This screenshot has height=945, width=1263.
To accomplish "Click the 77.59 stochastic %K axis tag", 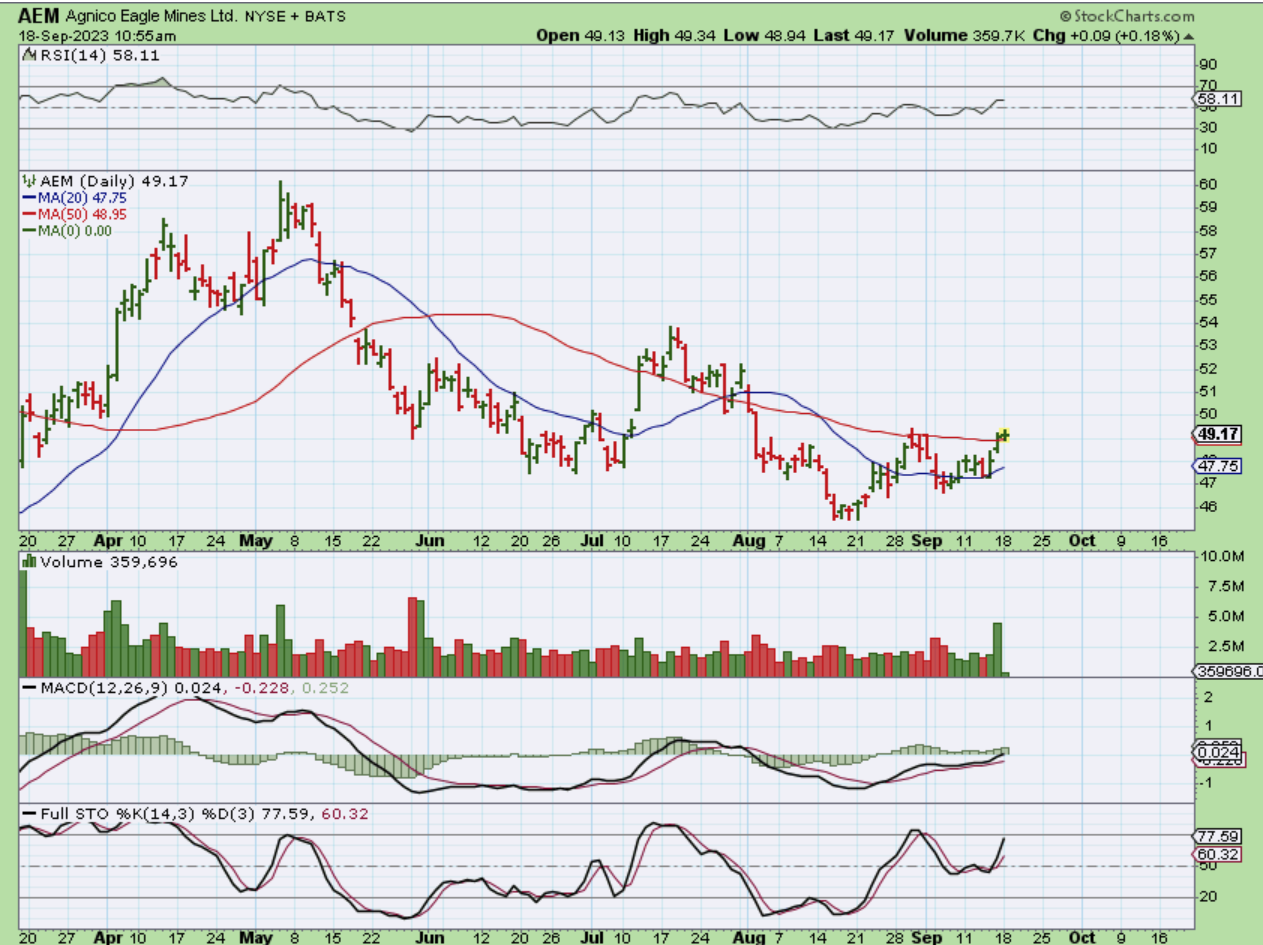I will [1217, 835].
